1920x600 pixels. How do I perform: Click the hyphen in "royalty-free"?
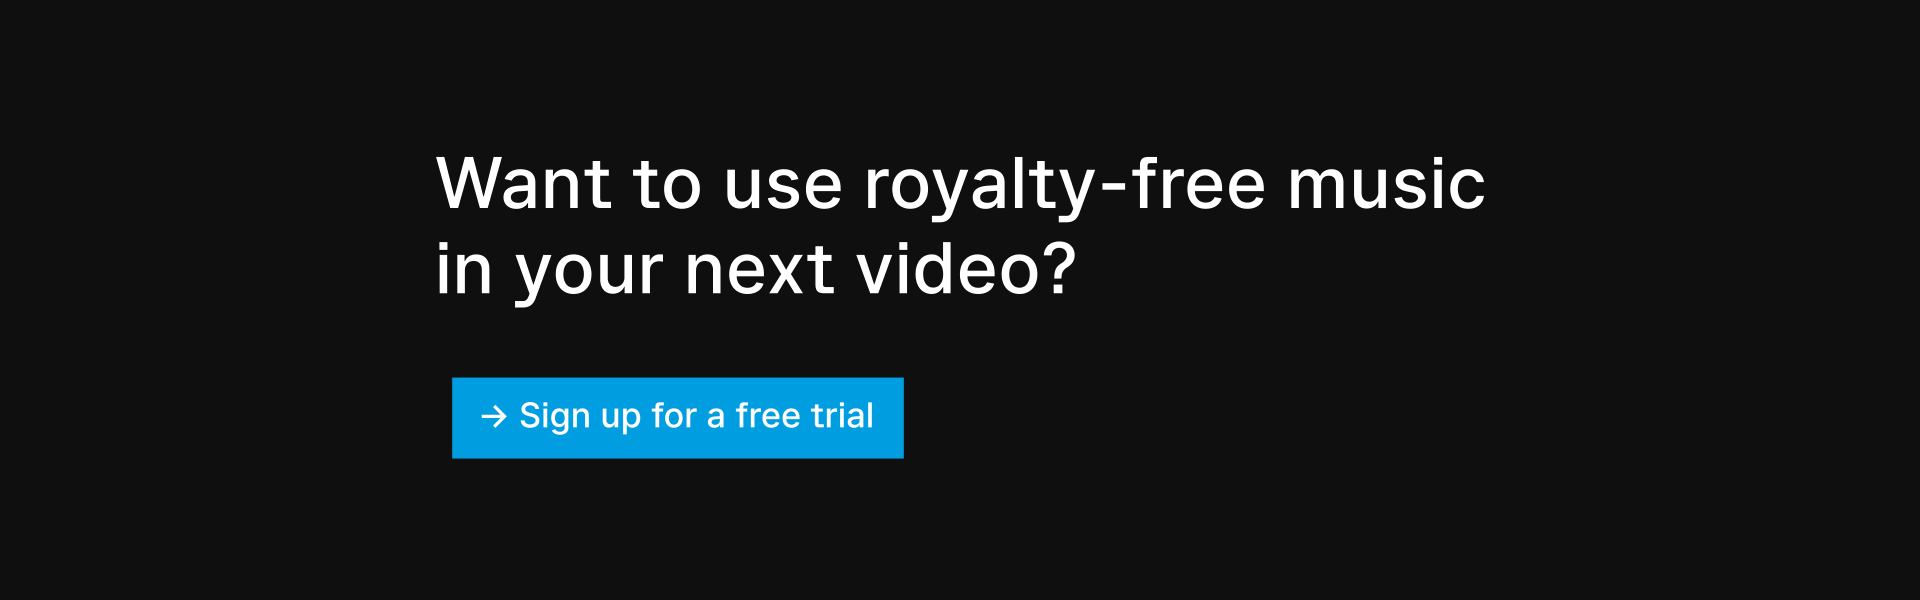[1115, 188]
